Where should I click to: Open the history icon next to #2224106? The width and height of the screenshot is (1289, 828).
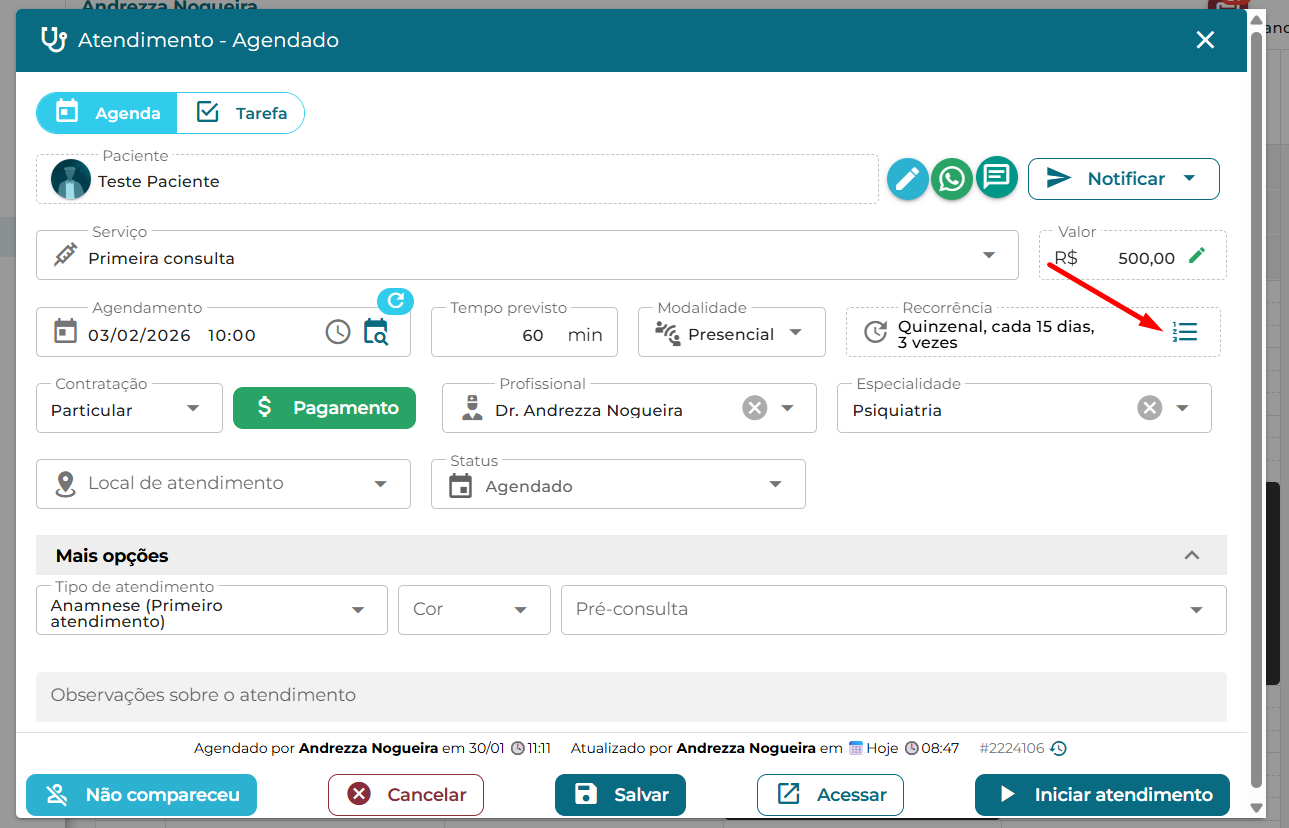(x=1058, y=748)
